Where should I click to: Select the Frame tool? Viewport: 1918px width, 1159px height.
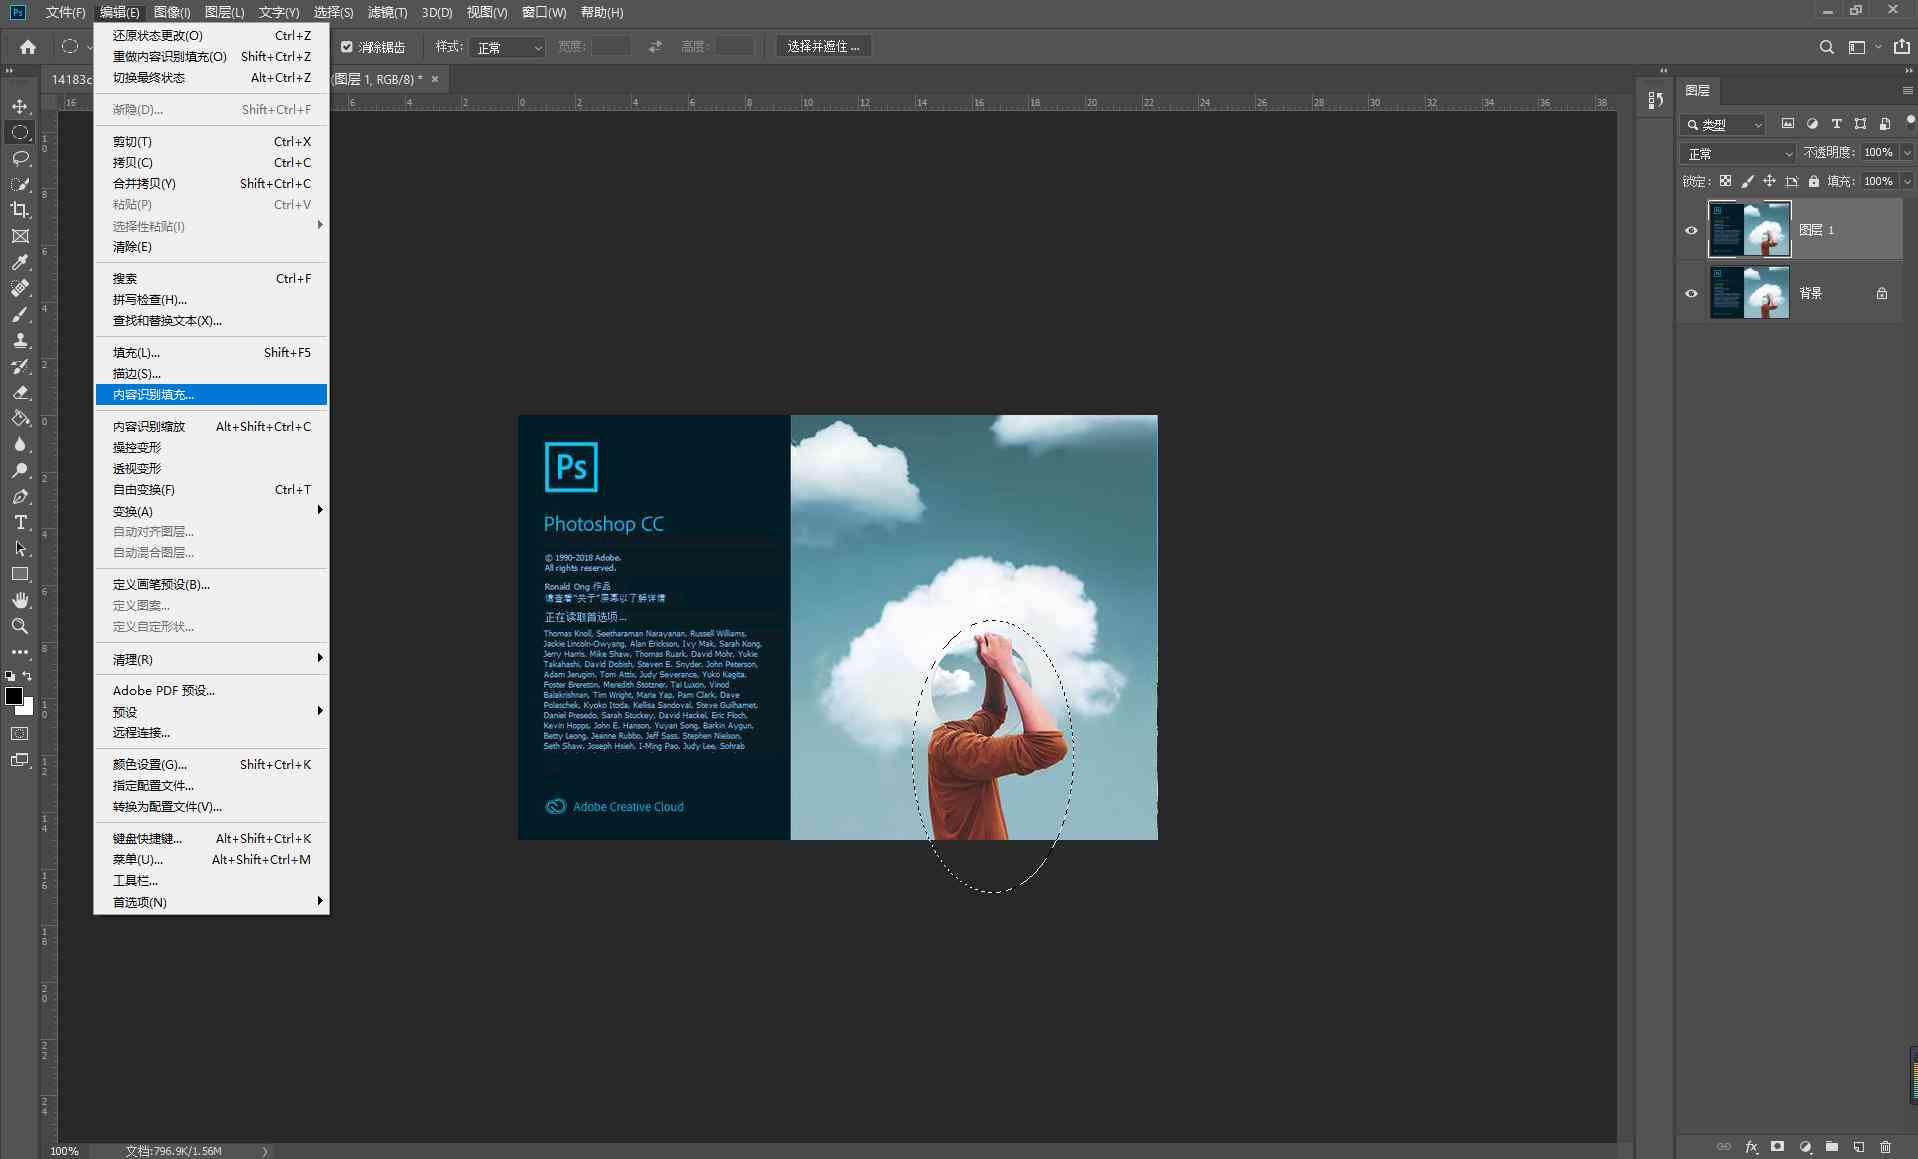coord(20,236)
